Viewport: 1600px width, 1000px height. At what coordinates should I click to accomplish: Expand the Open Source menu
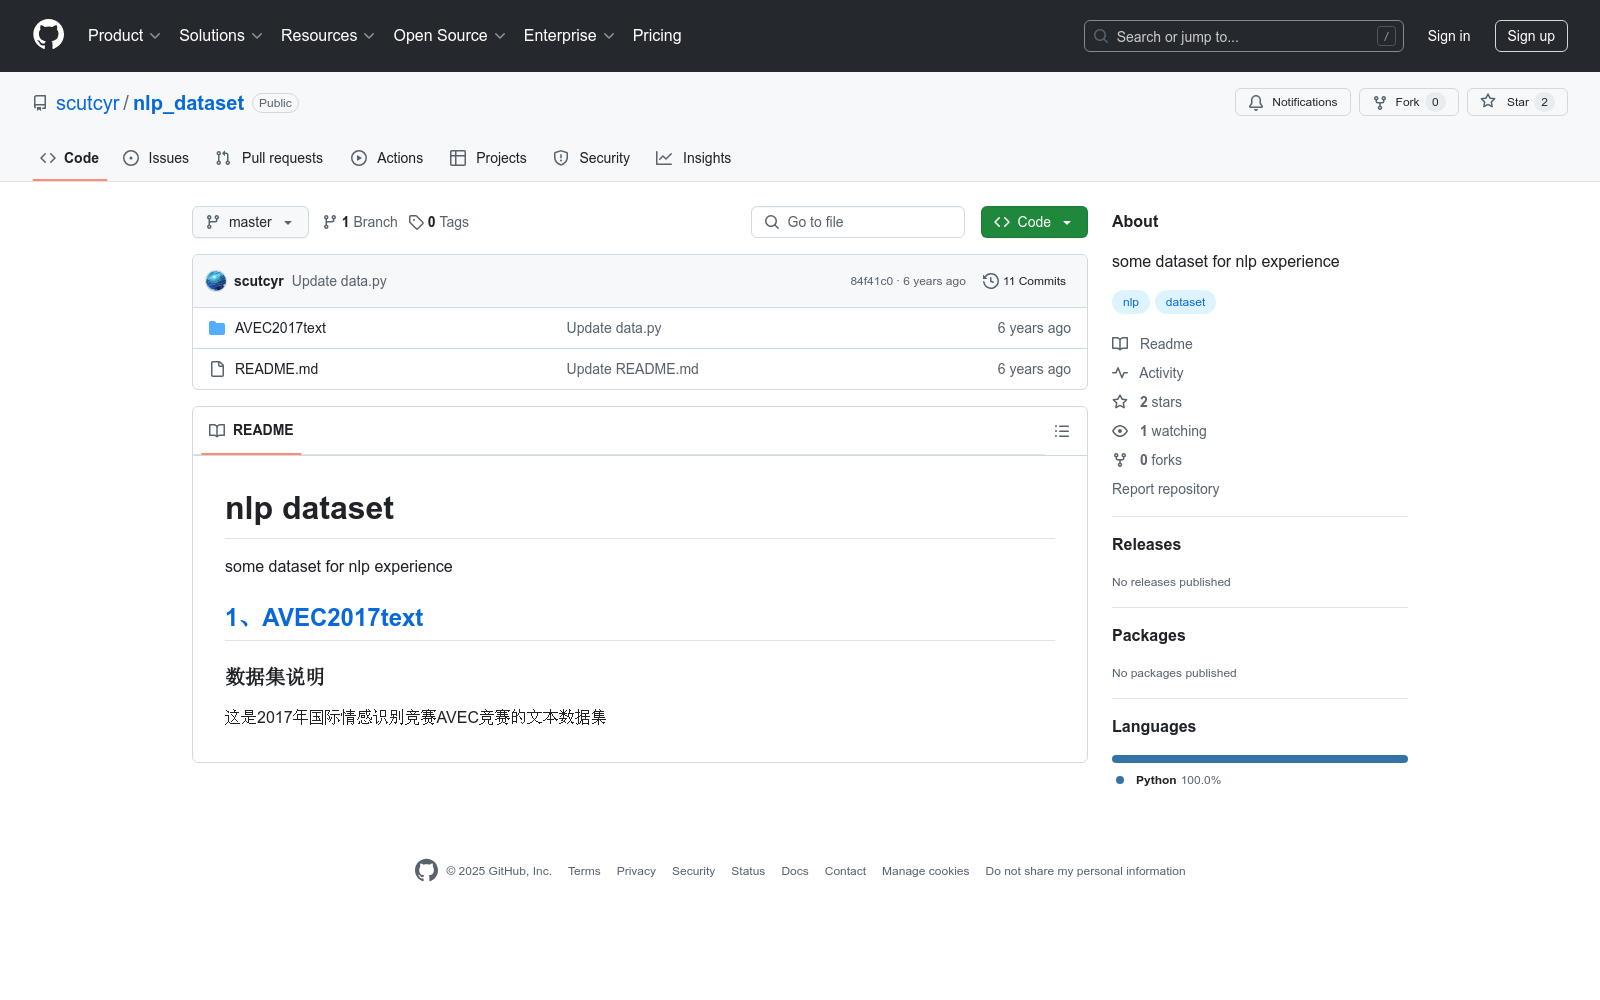(x=450, y=36)
